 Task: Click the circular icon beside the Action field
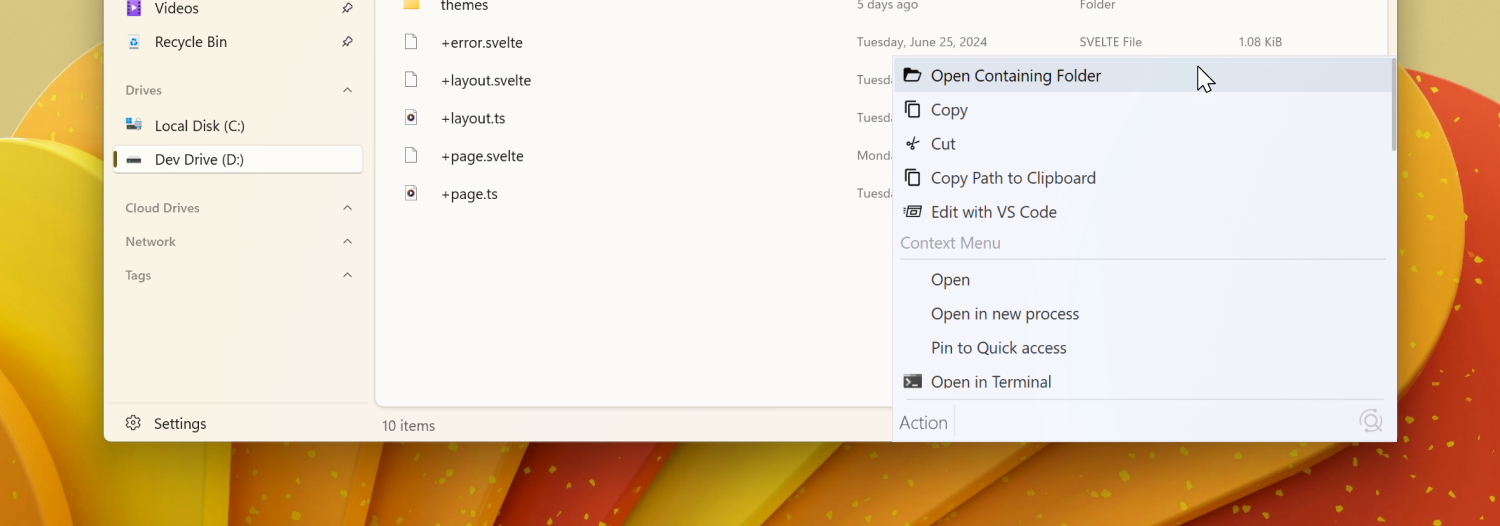[1370, 421]
